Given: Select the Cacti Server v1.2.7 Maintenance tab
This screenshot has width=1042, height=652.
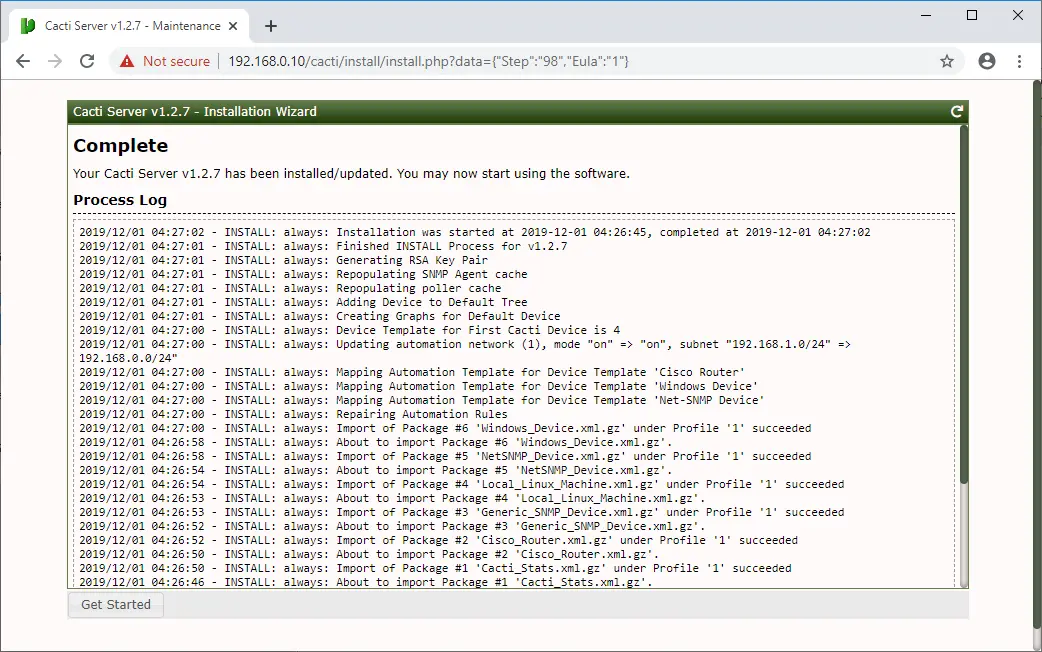Looking at the screenshot, I should pos(129,26).
